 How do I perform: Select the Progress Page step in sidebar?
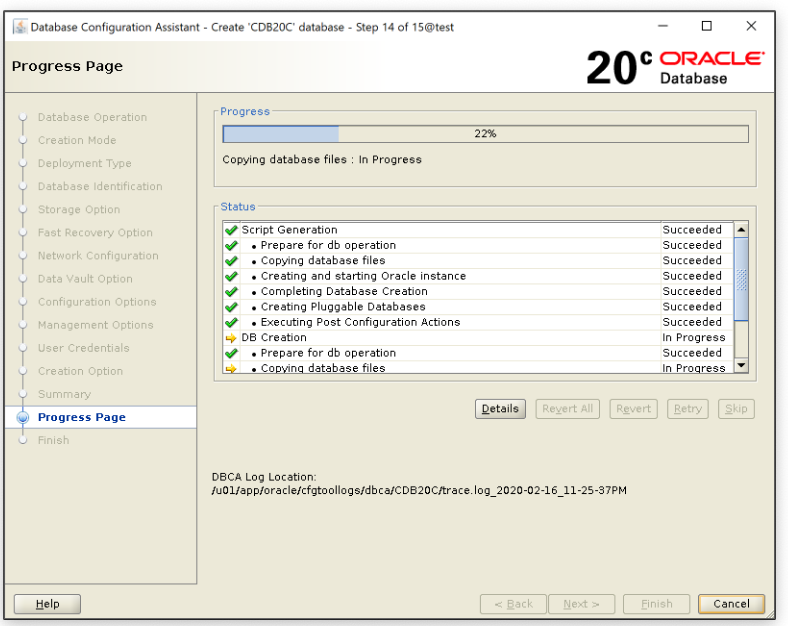[82, 418]
